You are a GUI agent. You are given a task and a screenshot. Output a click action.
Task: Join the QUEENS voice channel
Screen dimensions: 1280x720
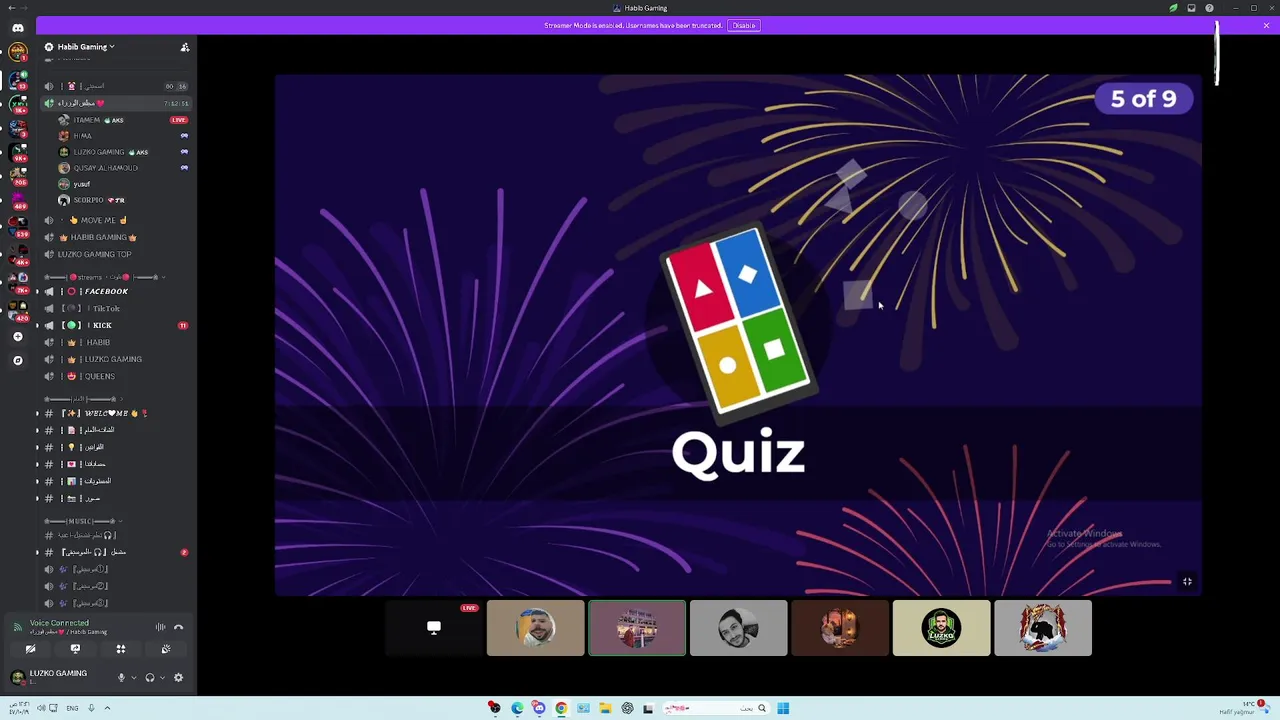98,376
